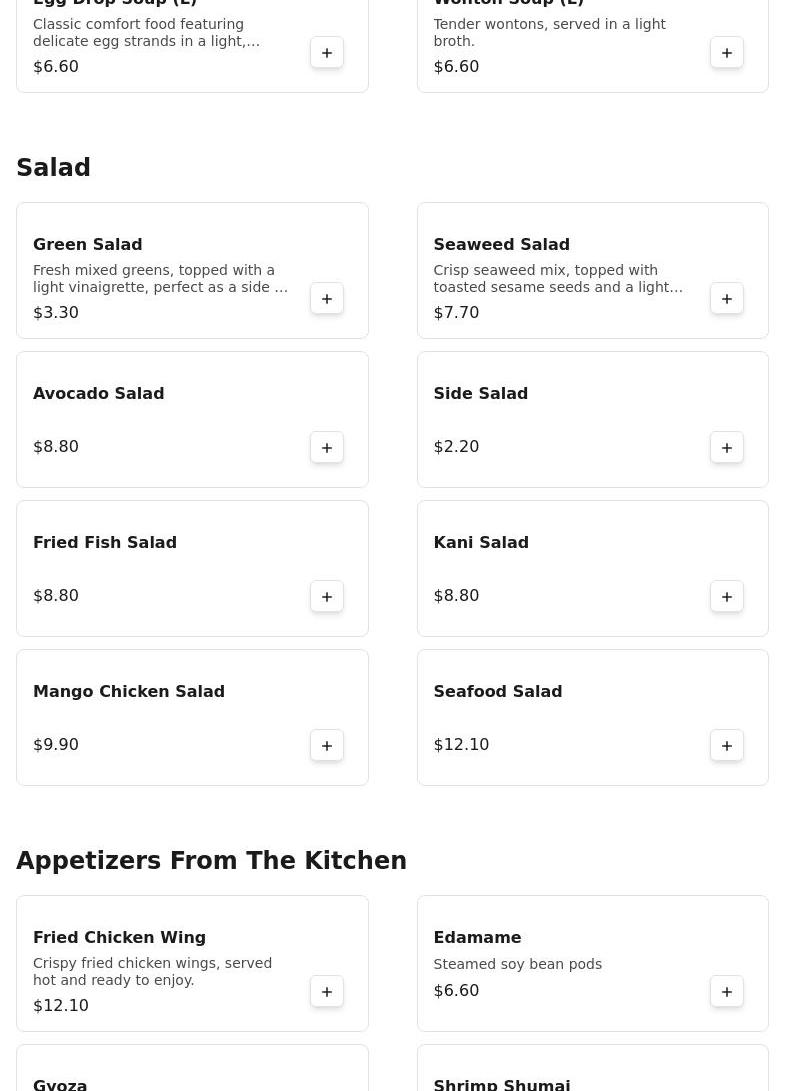Open Seafood Salad item details
The width and height of the screenshot is (785, 1091).
[592, 717]
